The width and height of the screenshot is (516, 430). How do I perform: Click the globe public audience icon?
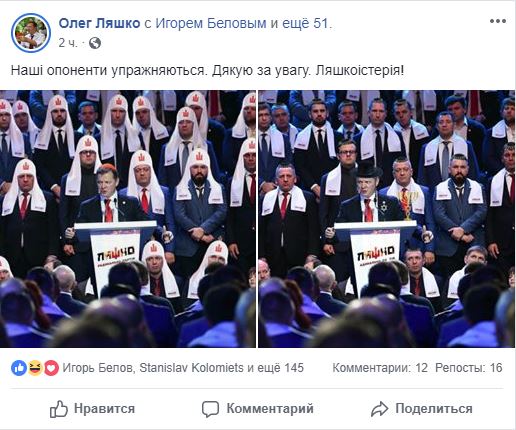tap(95, 43)
